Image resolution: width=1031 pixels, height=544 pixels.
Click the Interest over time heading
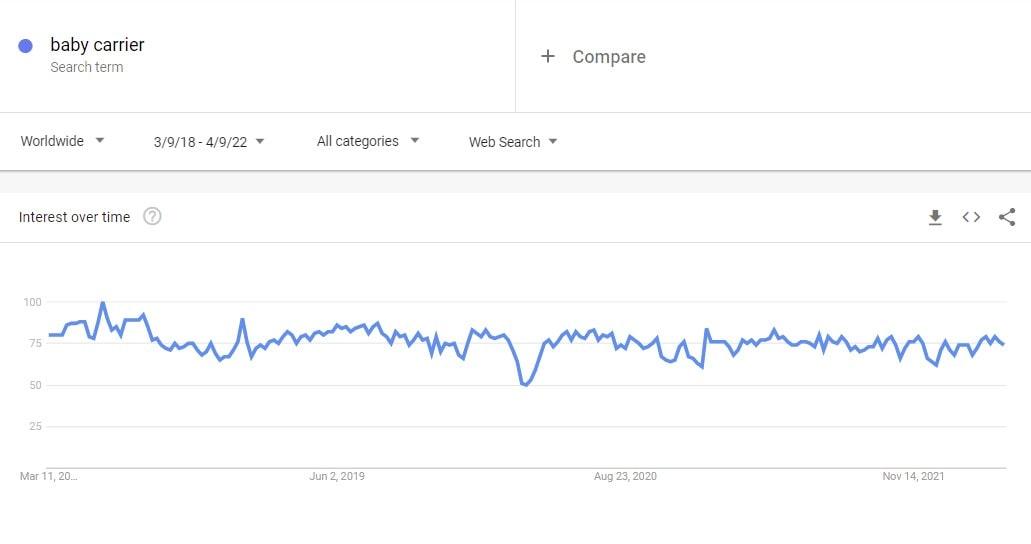[x=74, y=217]
